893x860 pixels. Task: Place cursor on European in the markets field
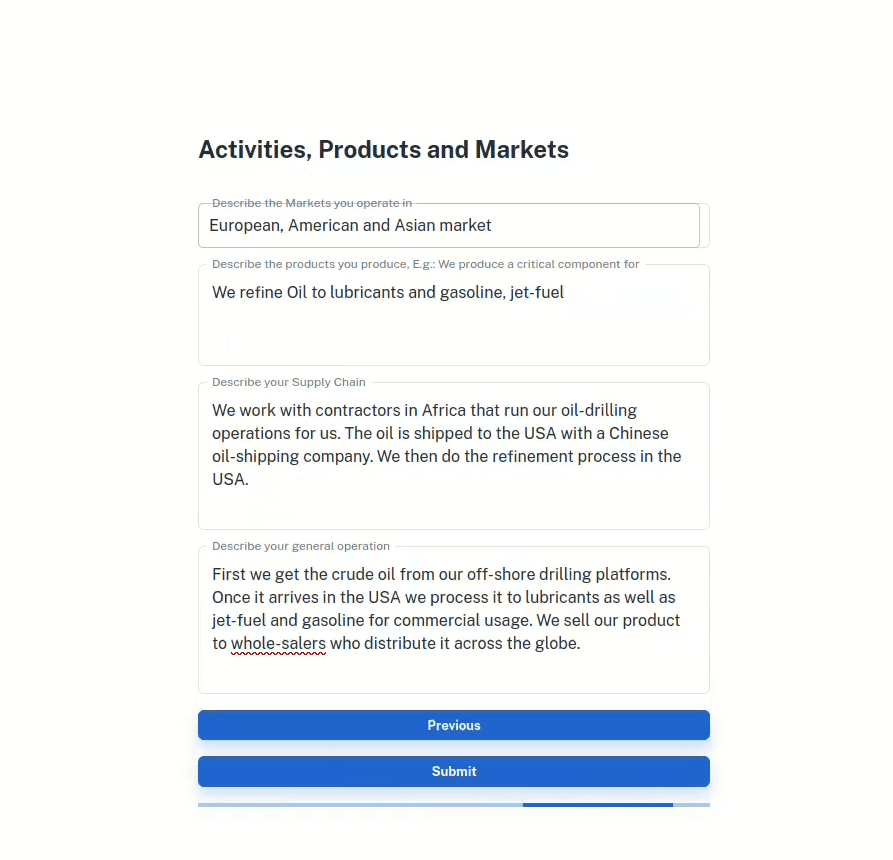246,226
